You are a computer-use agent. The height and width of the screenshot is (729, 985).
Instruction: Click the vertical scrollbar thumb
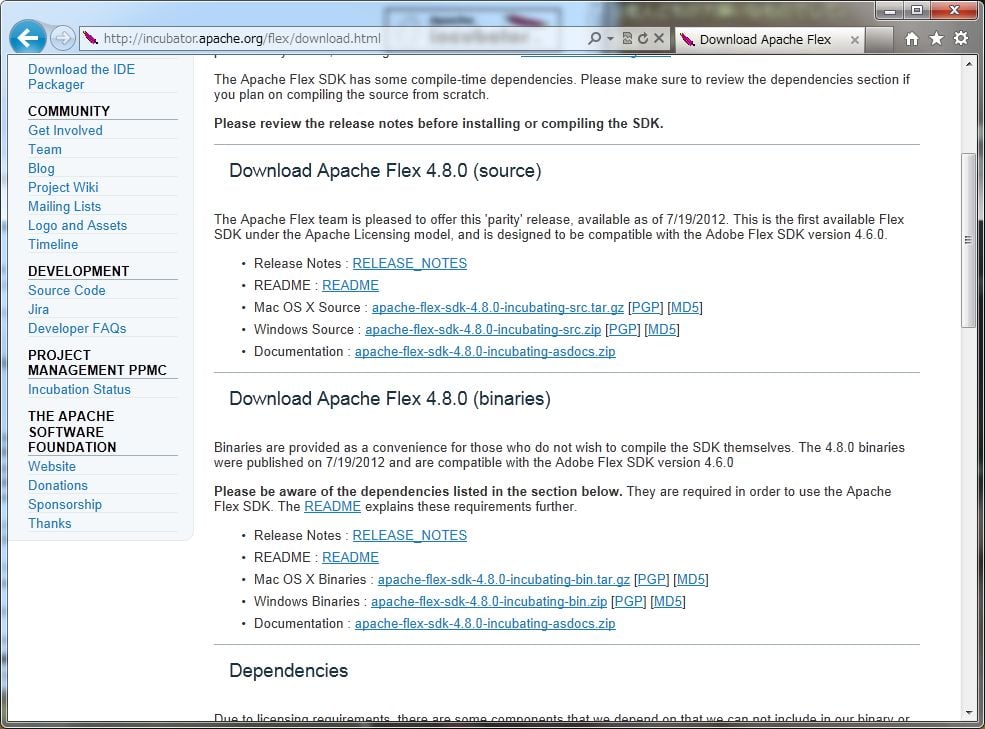pos(968,239)
